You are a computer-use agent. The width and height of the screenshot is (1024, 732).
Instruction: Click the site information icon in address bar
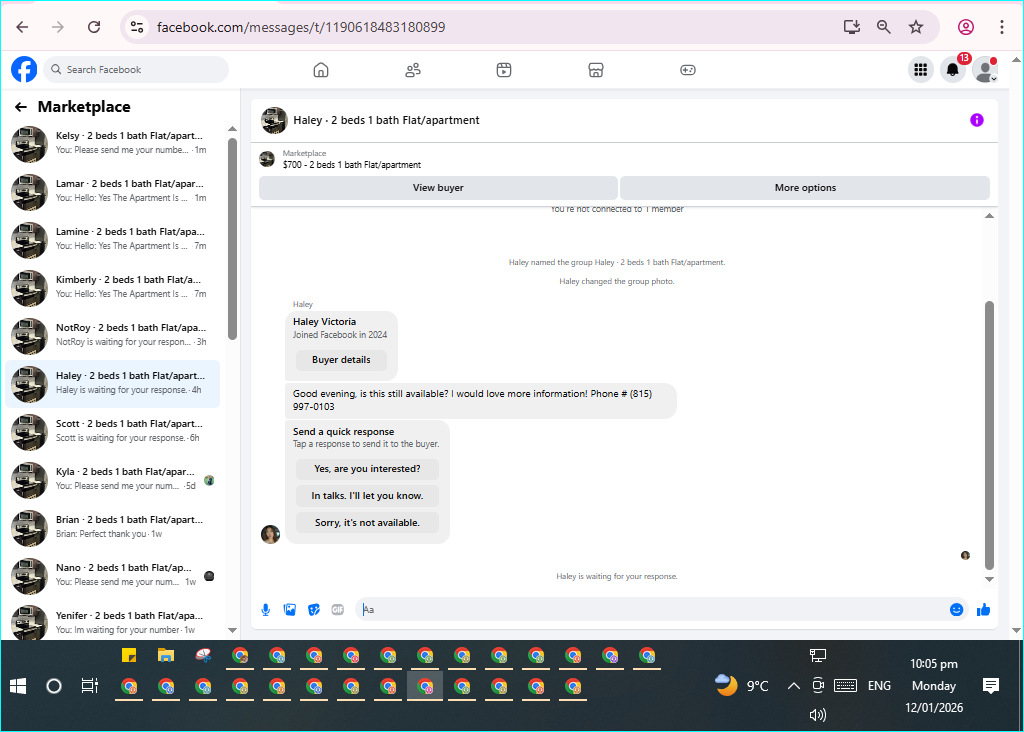click(136, 27)
